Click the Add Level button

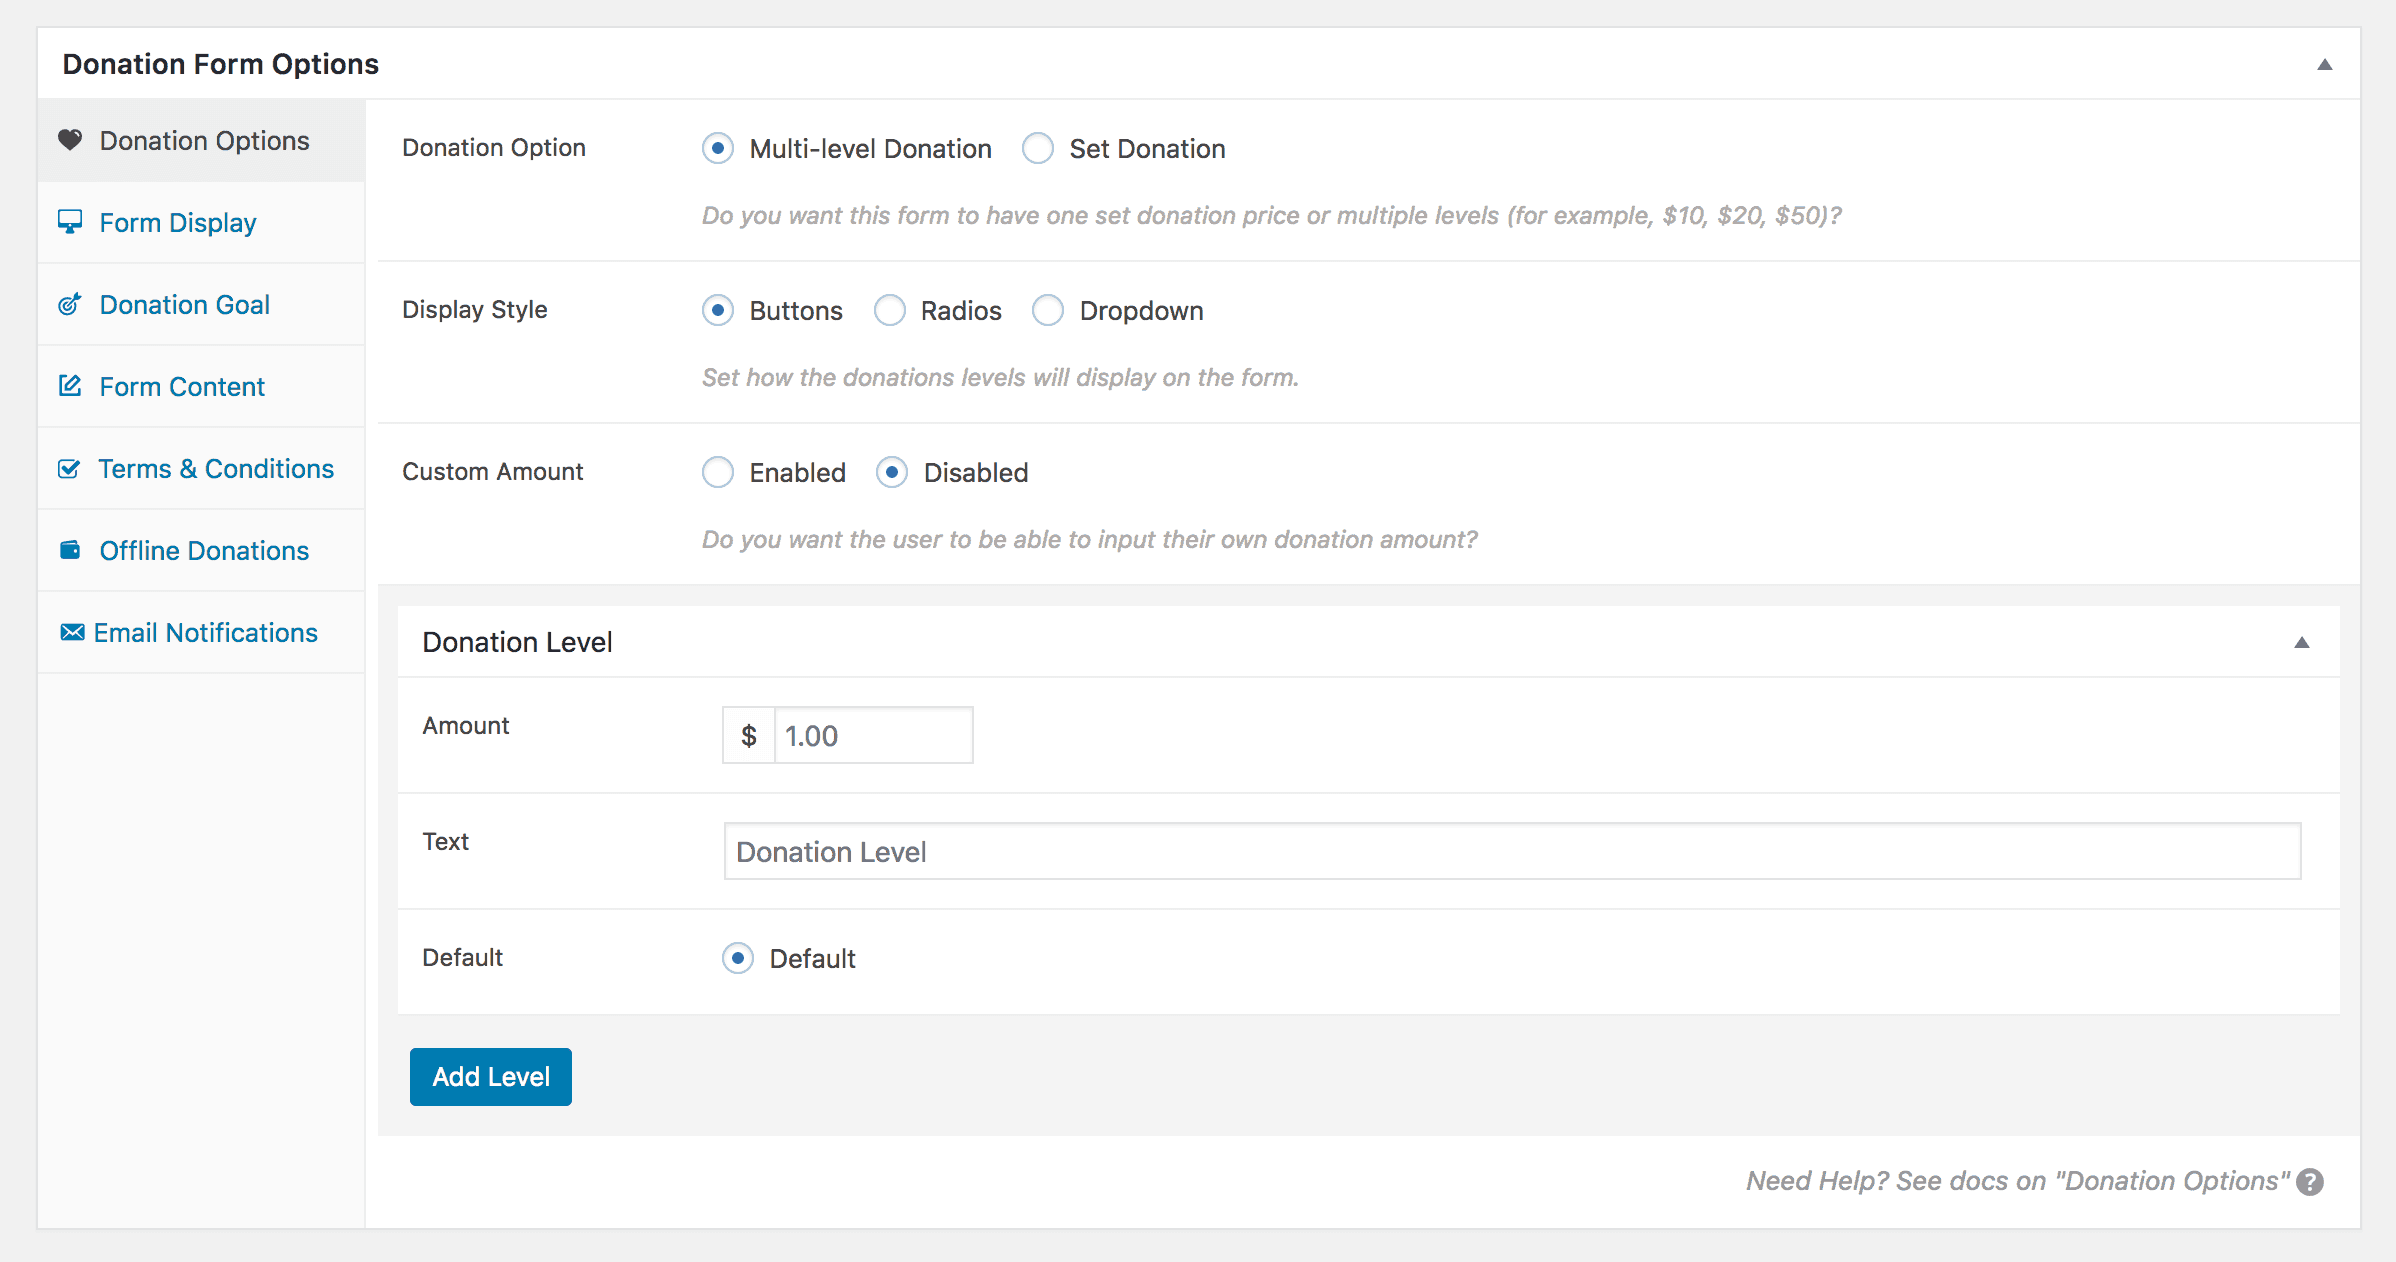pyautogui.click(x=491, y=1077)
